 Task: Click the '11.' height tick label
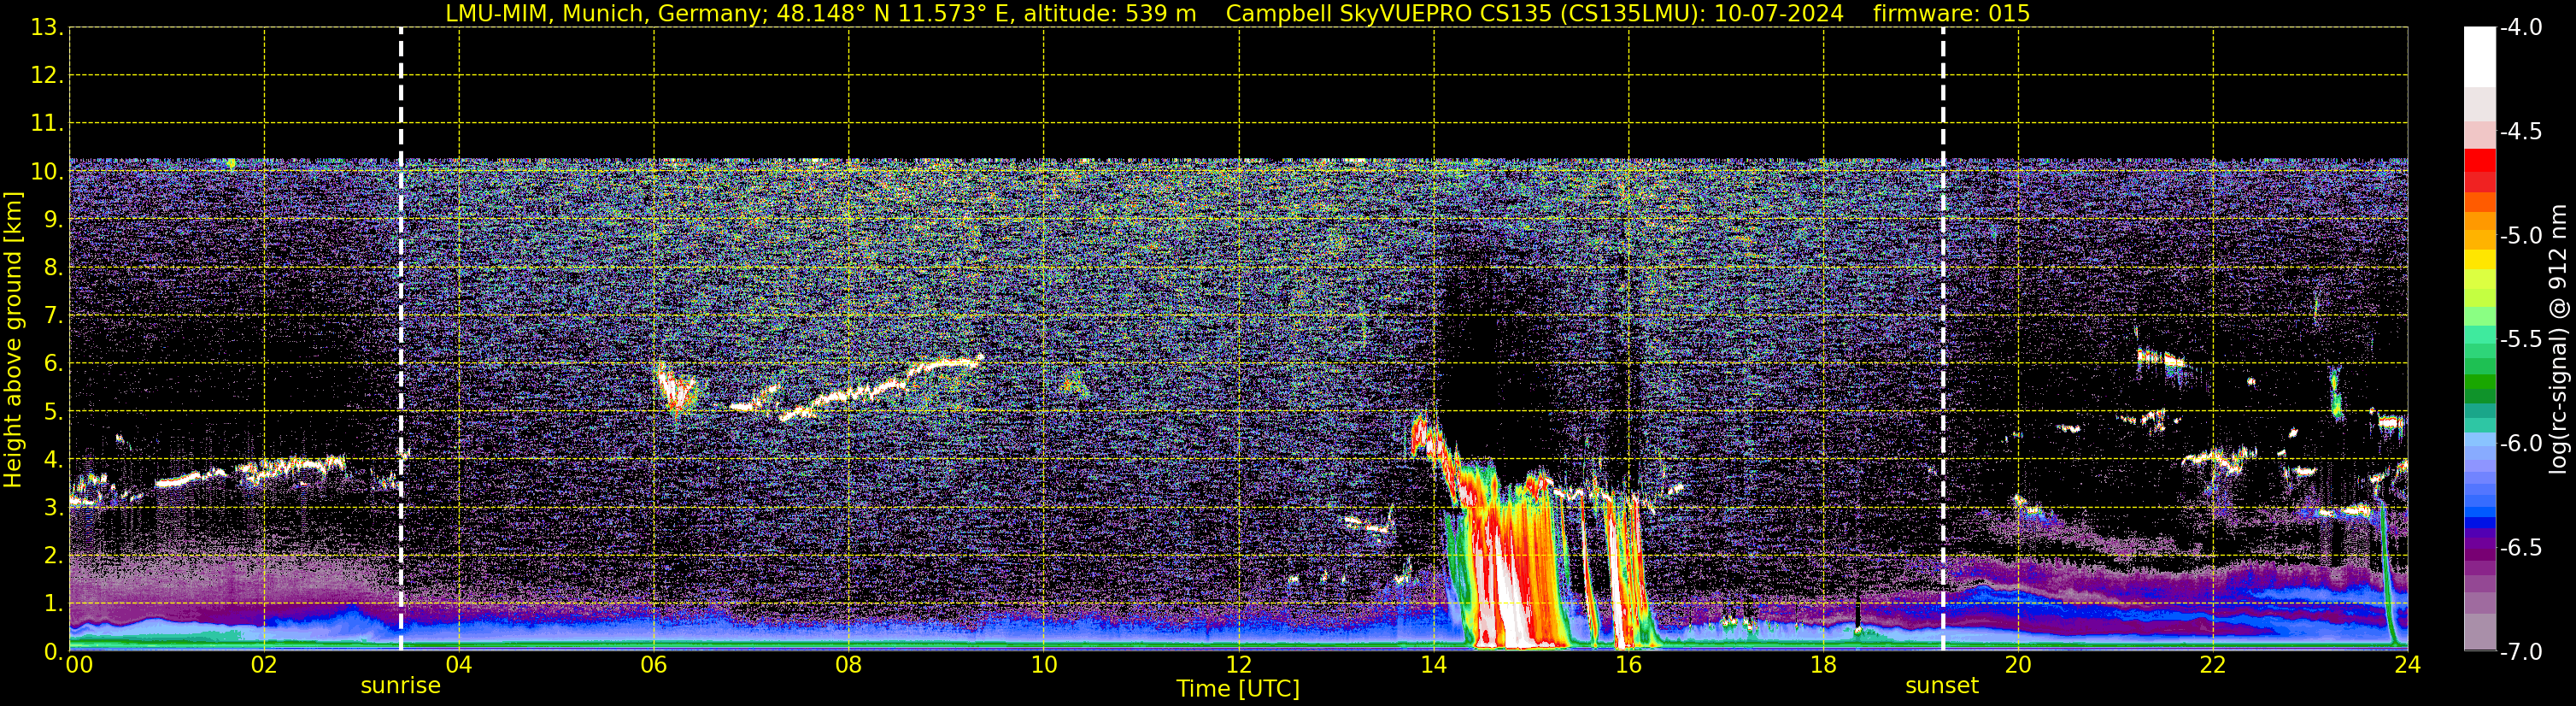(47, 124)
